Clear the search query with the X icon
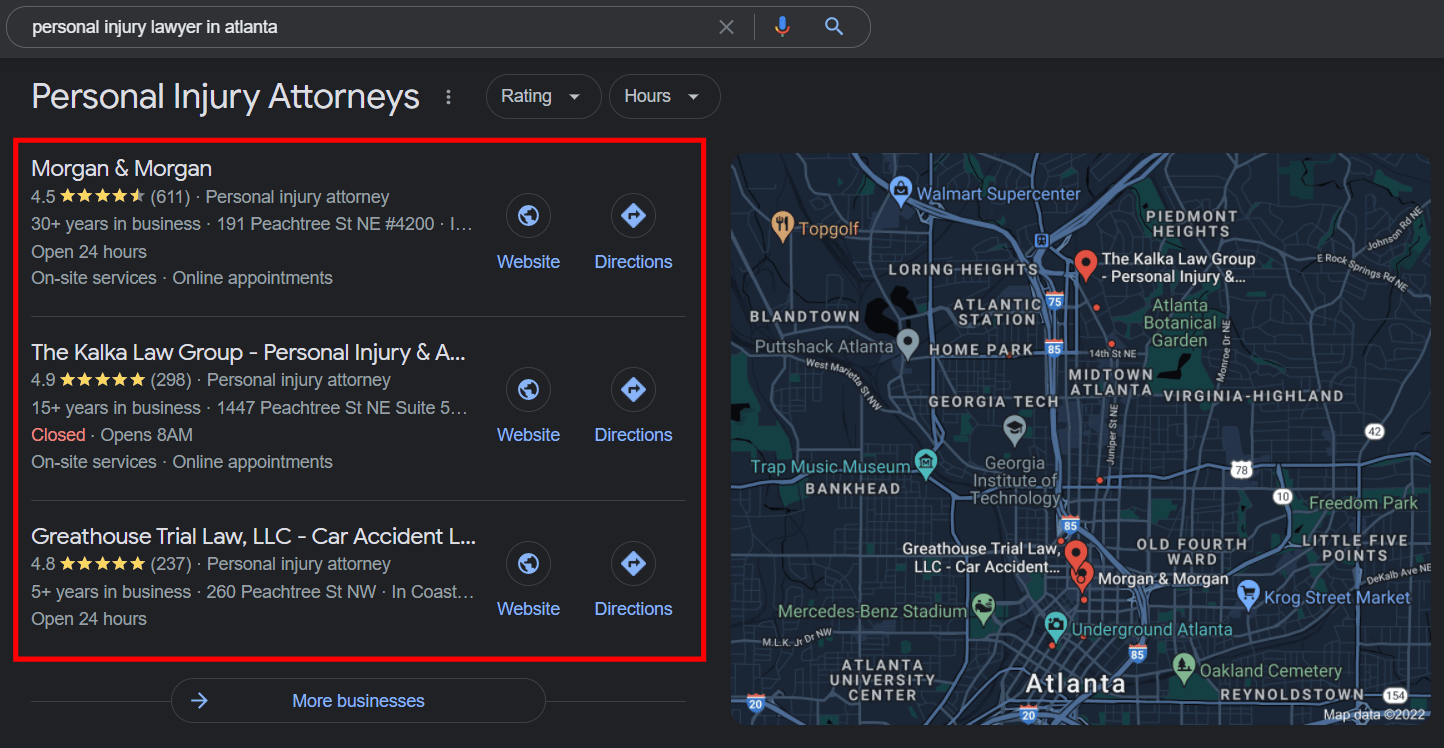This screenshot has width=1444, height=748. 726,27
